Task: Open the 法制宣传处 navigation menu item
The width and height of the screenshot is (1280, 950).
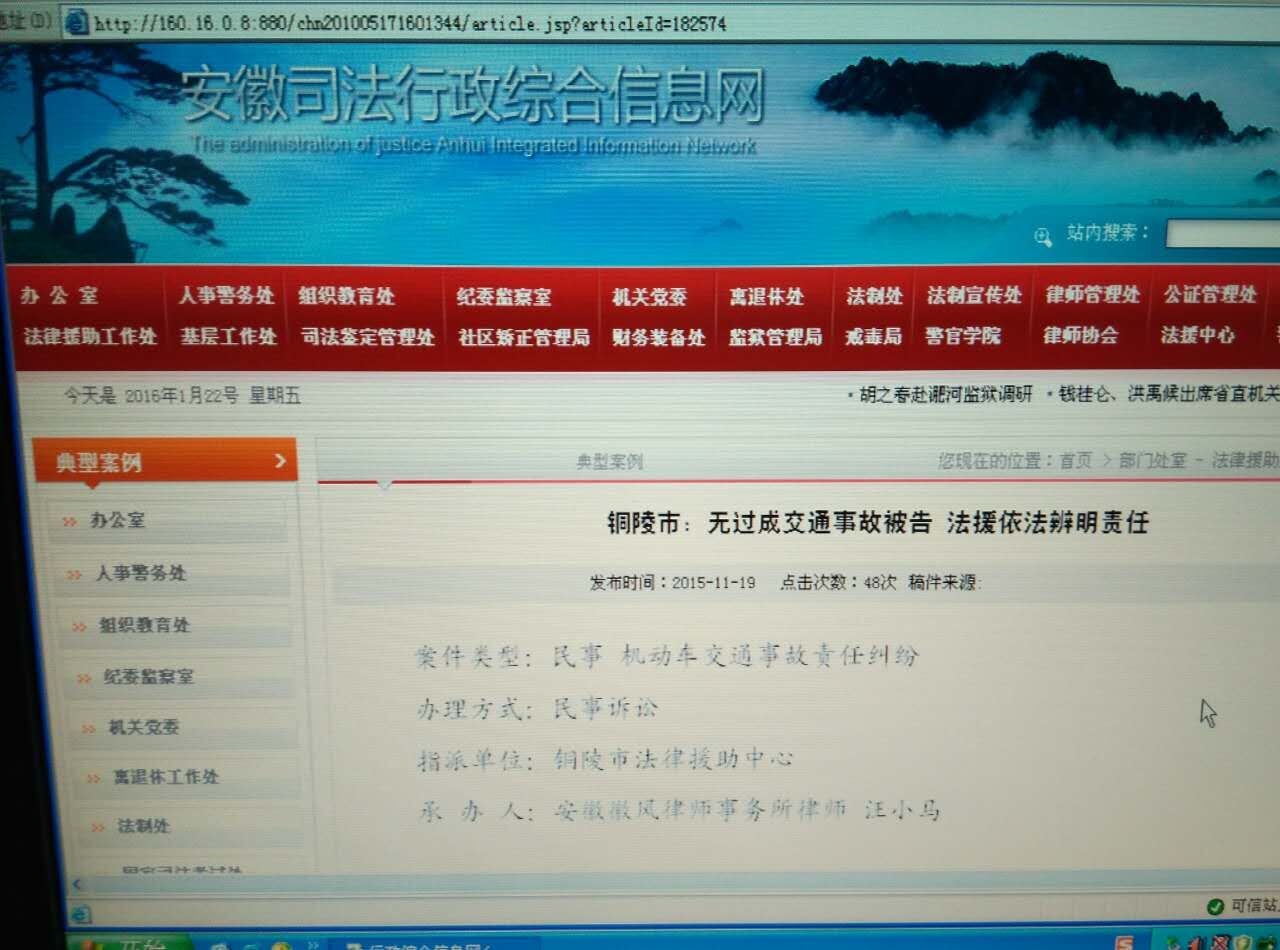Action: click(x=973, y=295)
